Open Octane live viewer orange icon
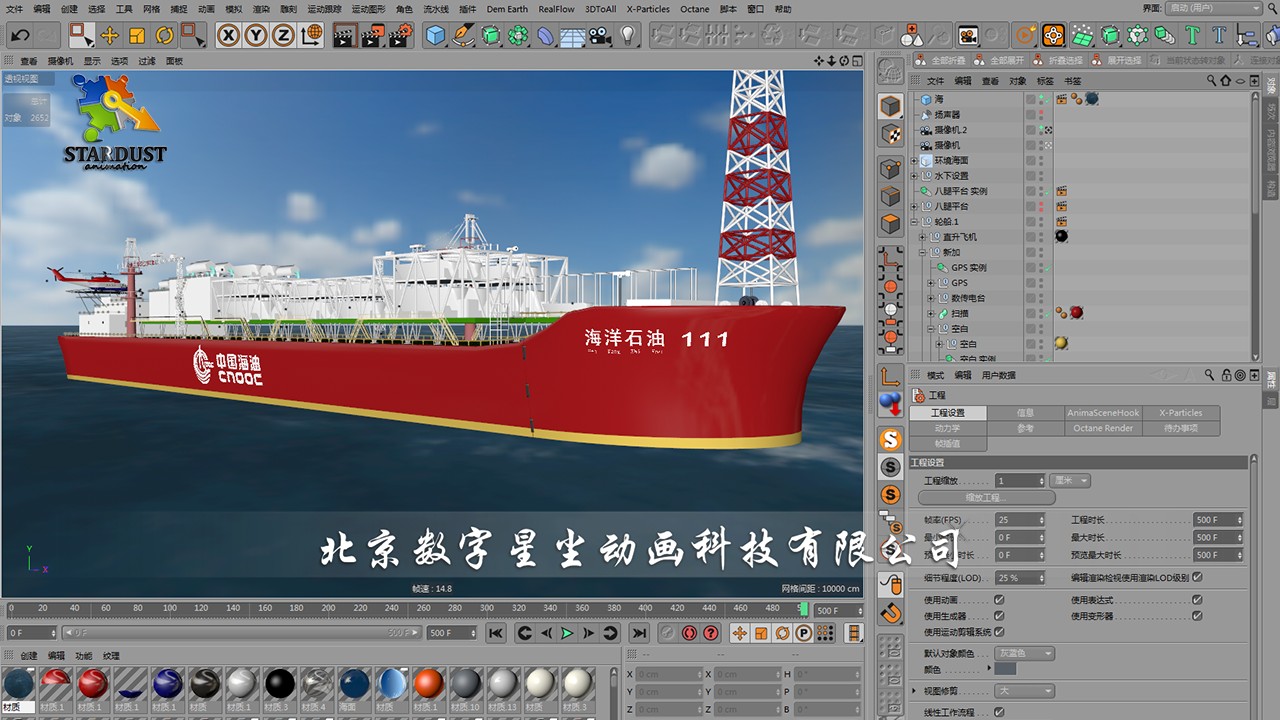Viewport: 1280px width, 720px height. (x=1053, y=36)
